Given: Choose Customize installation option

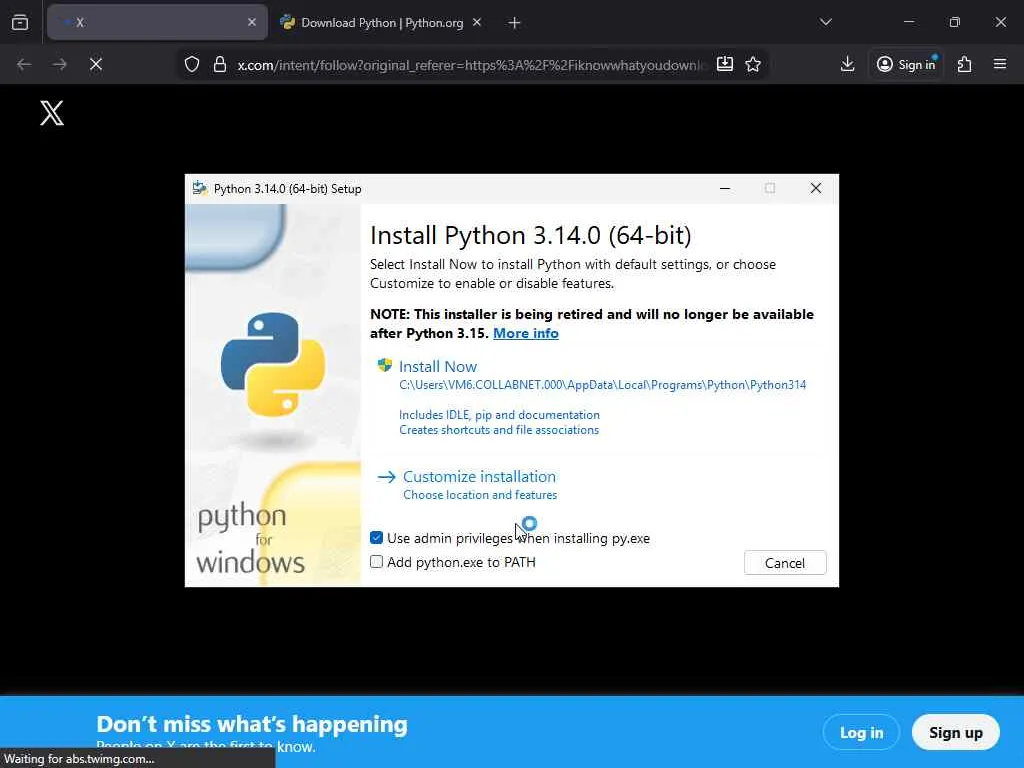Looking at the screenshot, I should 479,477.
